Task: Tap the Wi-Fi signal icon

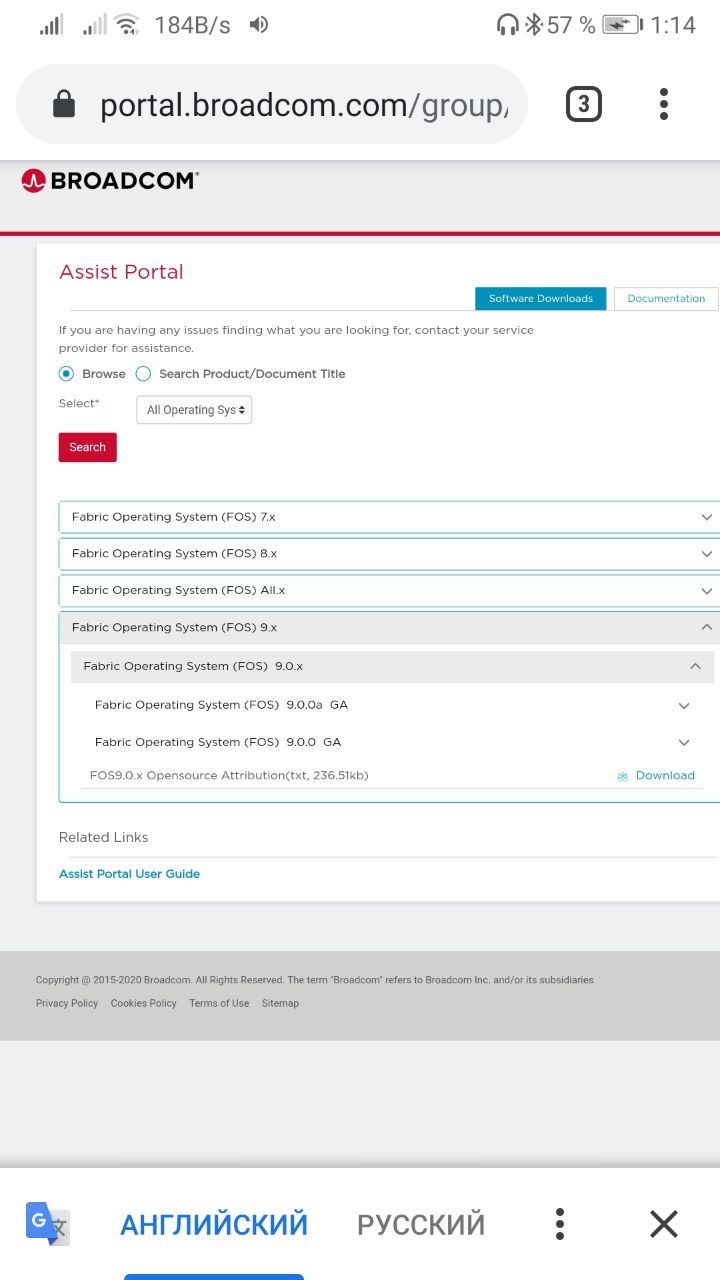Action: [126, 25]
